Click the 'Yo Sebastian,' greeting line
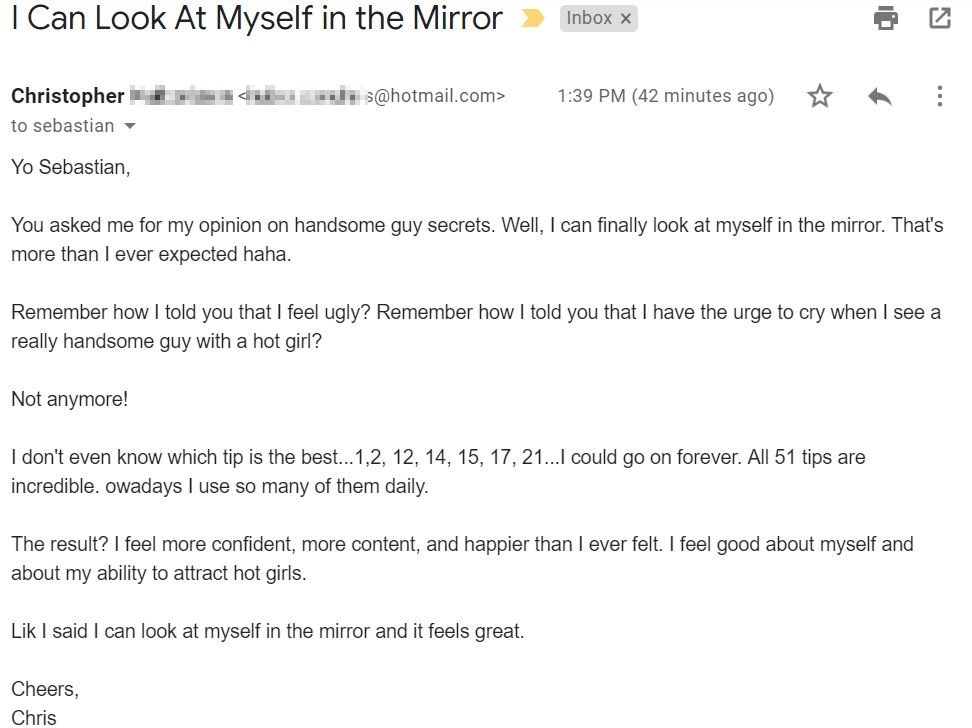The width and height of the screenshot is (972, 728). point(71,167)
